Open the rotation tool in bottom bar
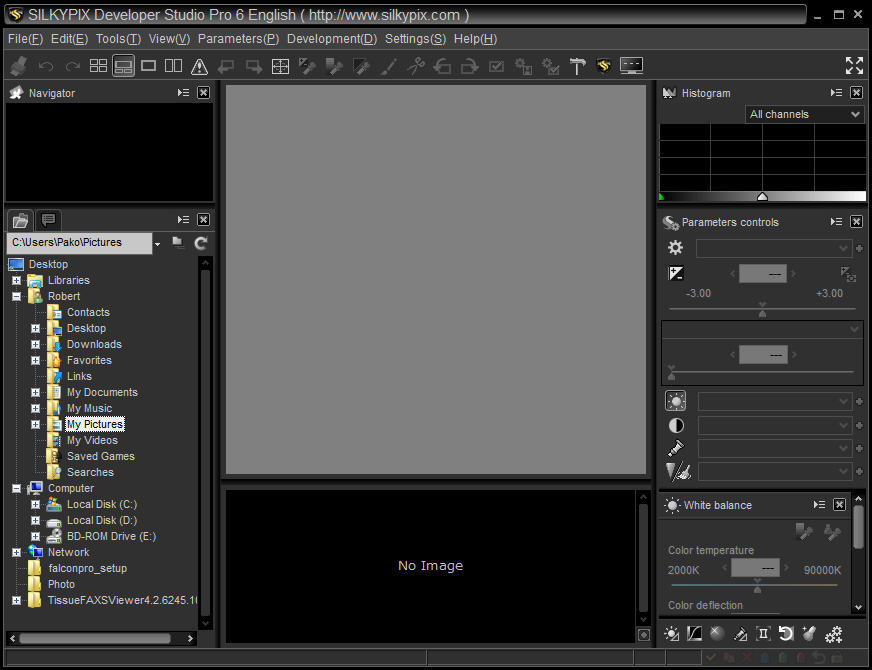872x670 pixels. [x=786, y=634]
